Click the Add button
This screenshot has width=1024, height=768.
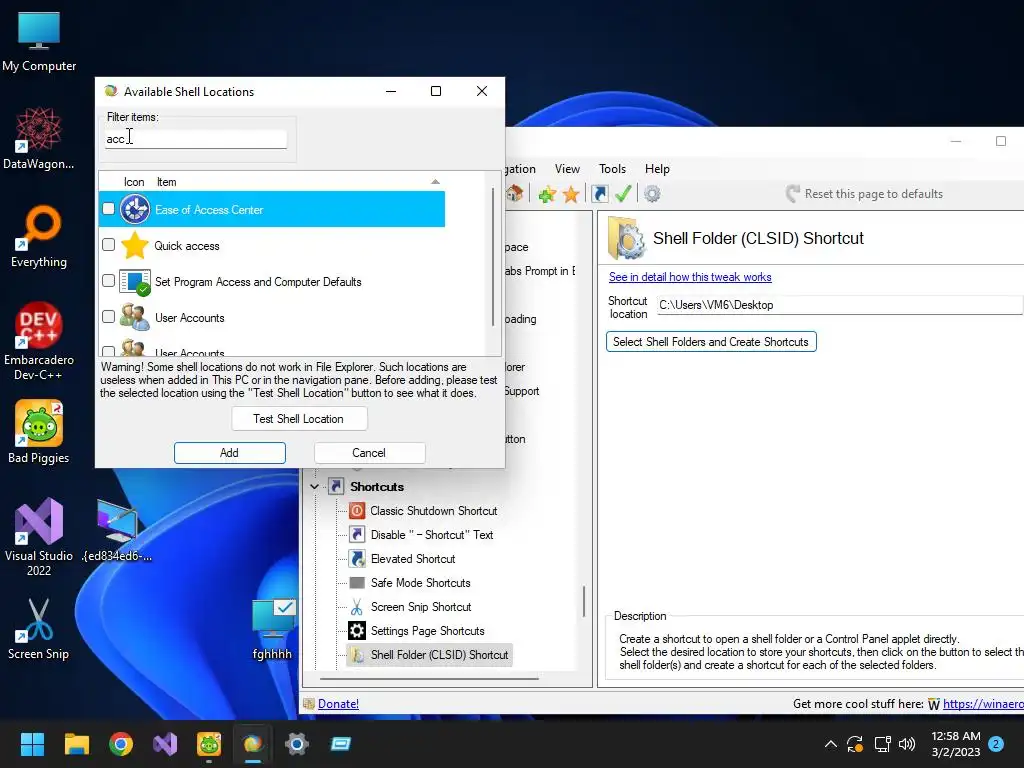coord(229,453)
